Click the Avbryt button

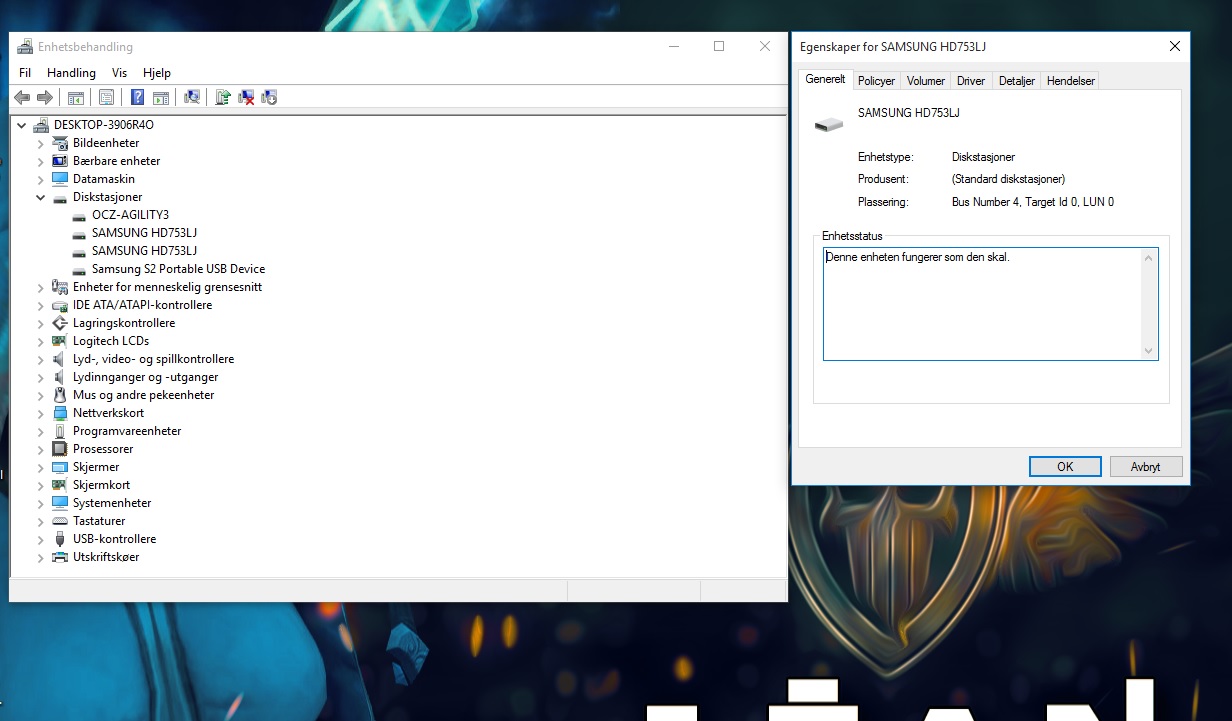(x=1146, y=466)
